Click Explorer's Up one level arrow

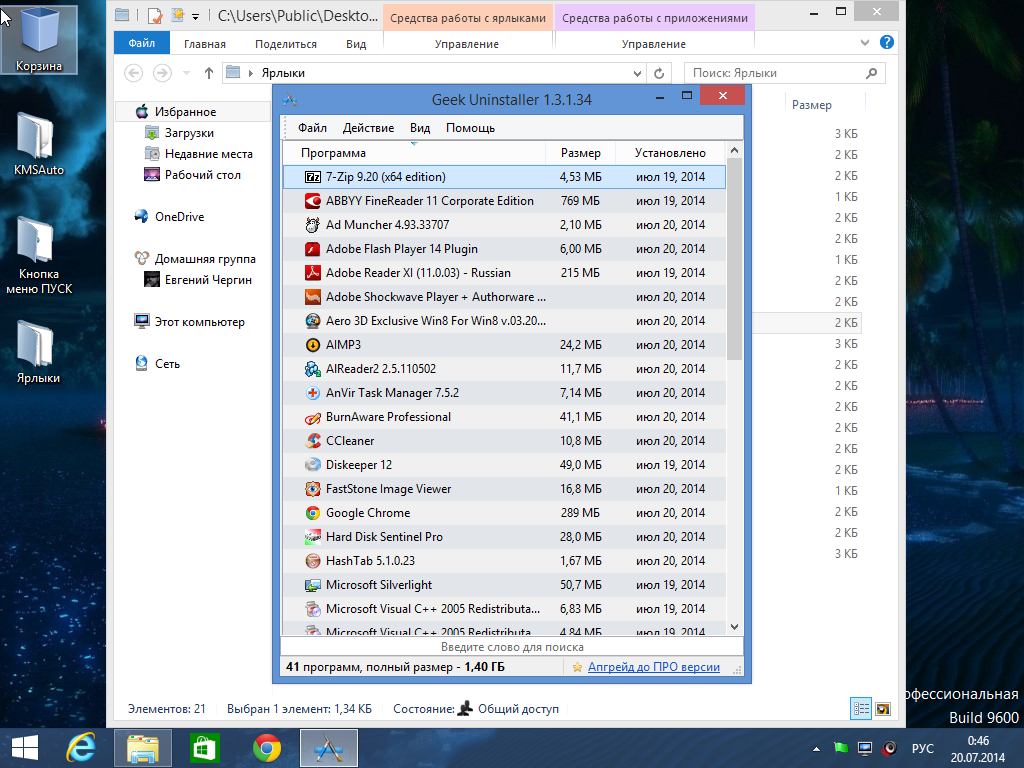pos(208,72)
